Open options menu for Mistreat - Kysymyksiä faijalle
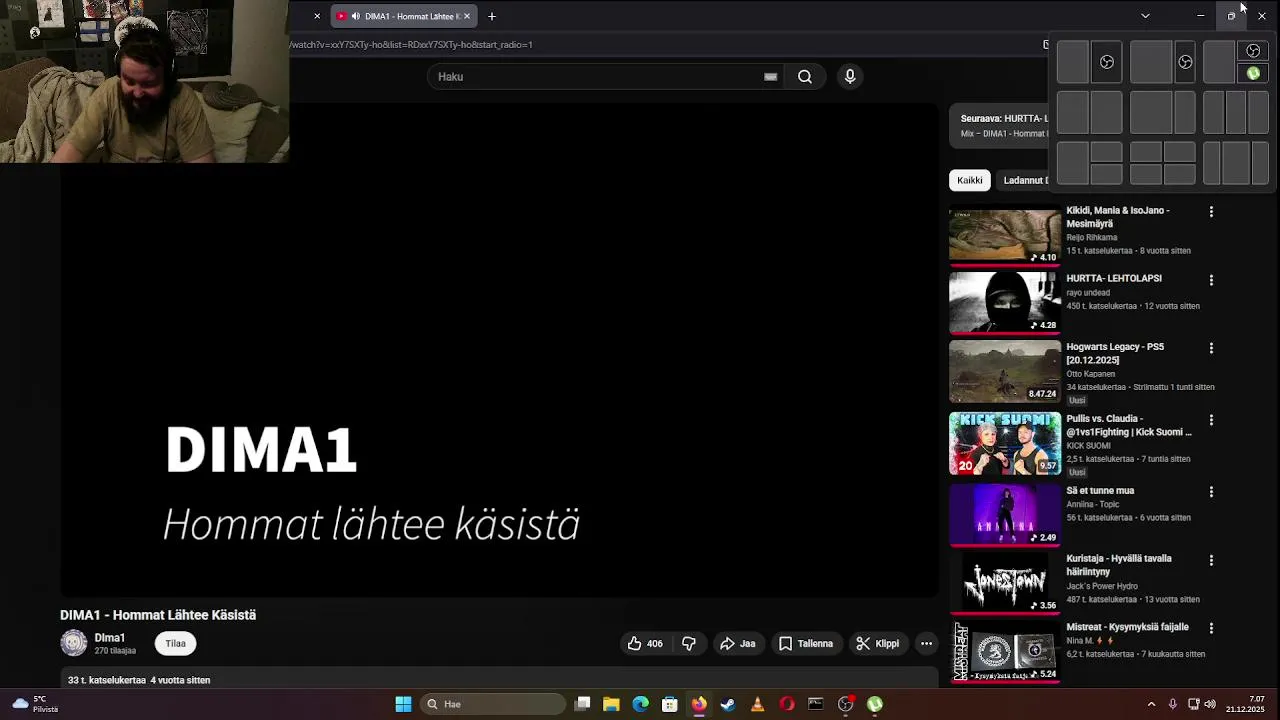1280x720 pixels. point(1211,628)
